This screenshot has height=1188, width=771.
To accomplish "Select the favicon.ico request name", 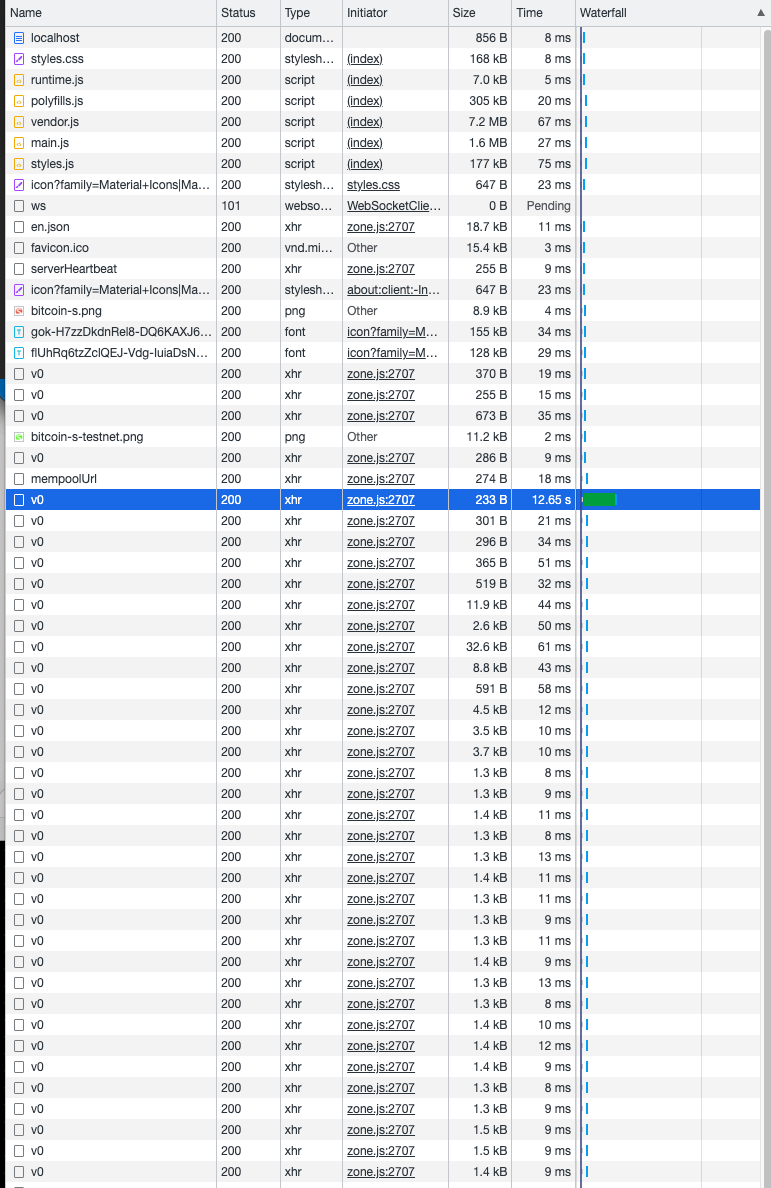I will point(60,248).
